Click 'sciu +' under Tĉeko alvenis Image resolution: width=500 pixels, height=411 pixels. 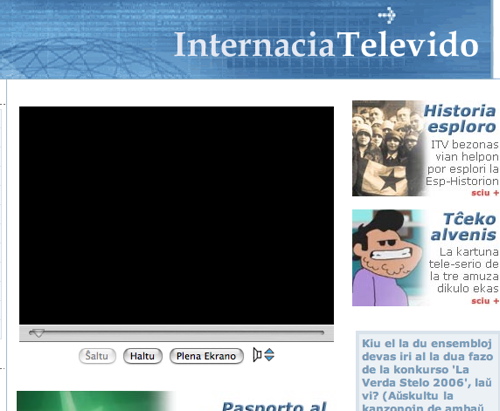coord(485,301)
